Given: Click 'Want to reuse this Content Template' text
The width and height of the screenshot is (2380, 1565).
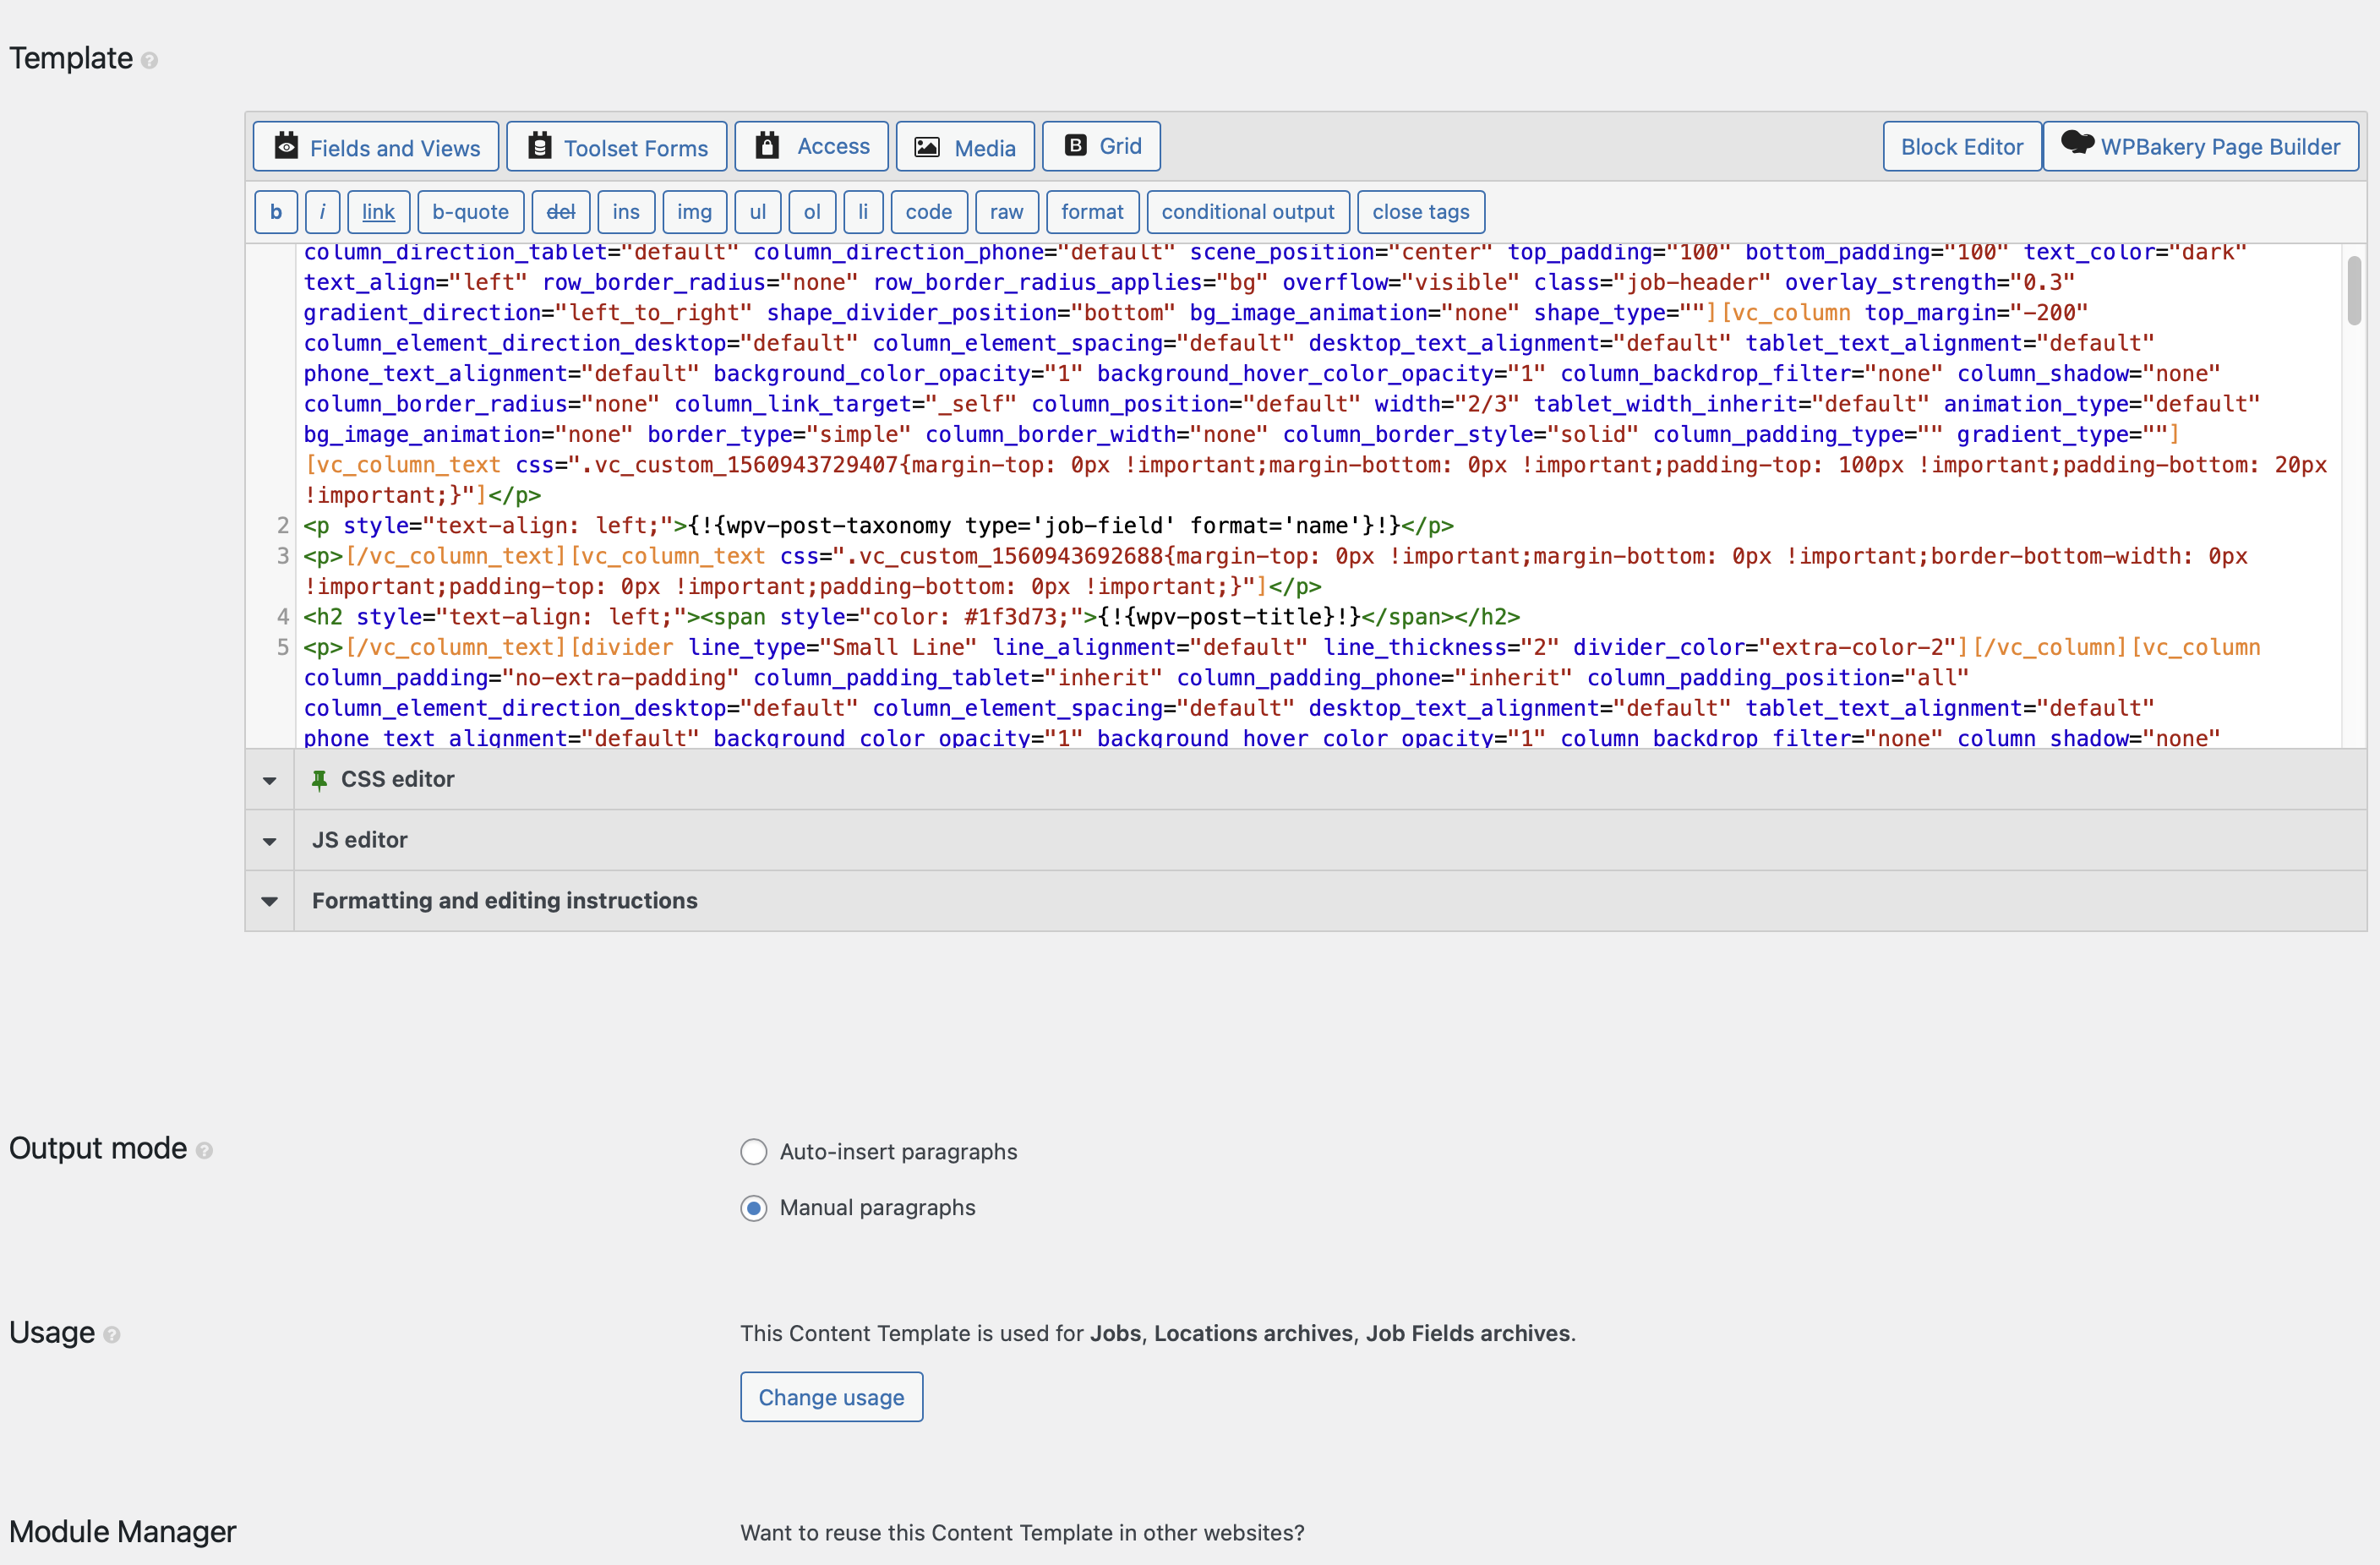Looking at the screenshot, I should coord(1022,1533).
